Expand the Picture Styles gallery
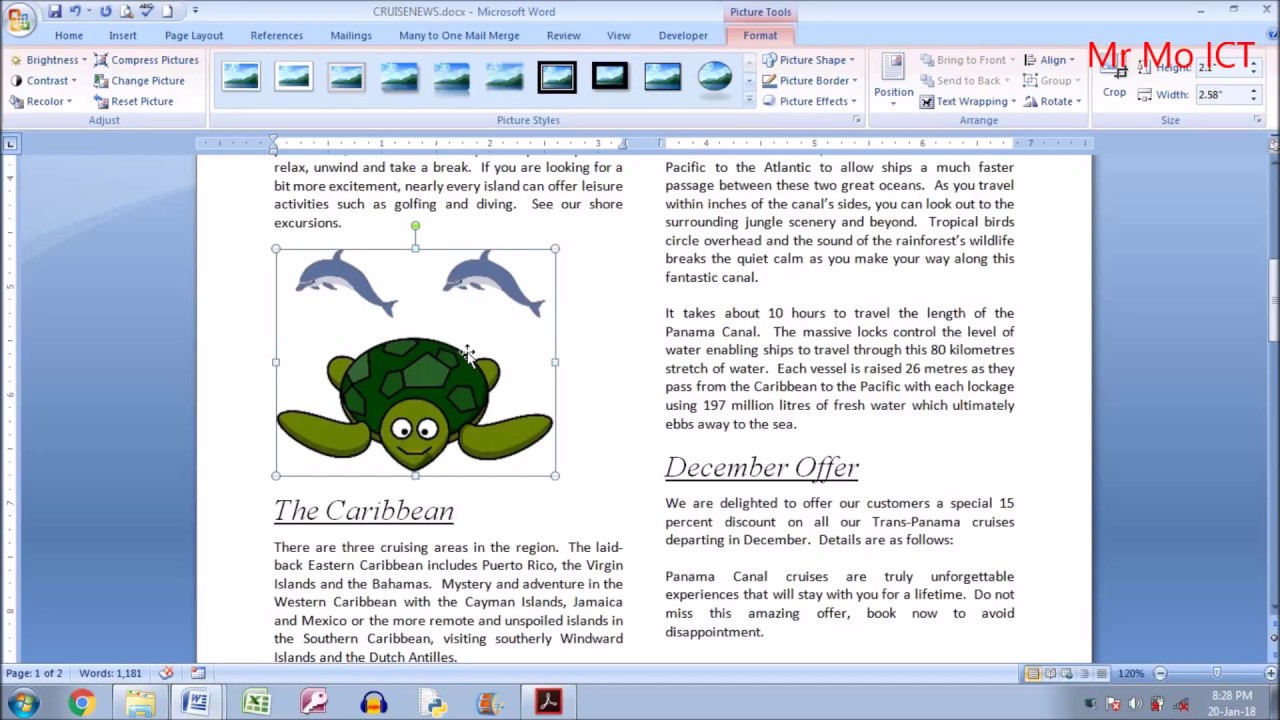1280x720 pixels. [749, 101]
